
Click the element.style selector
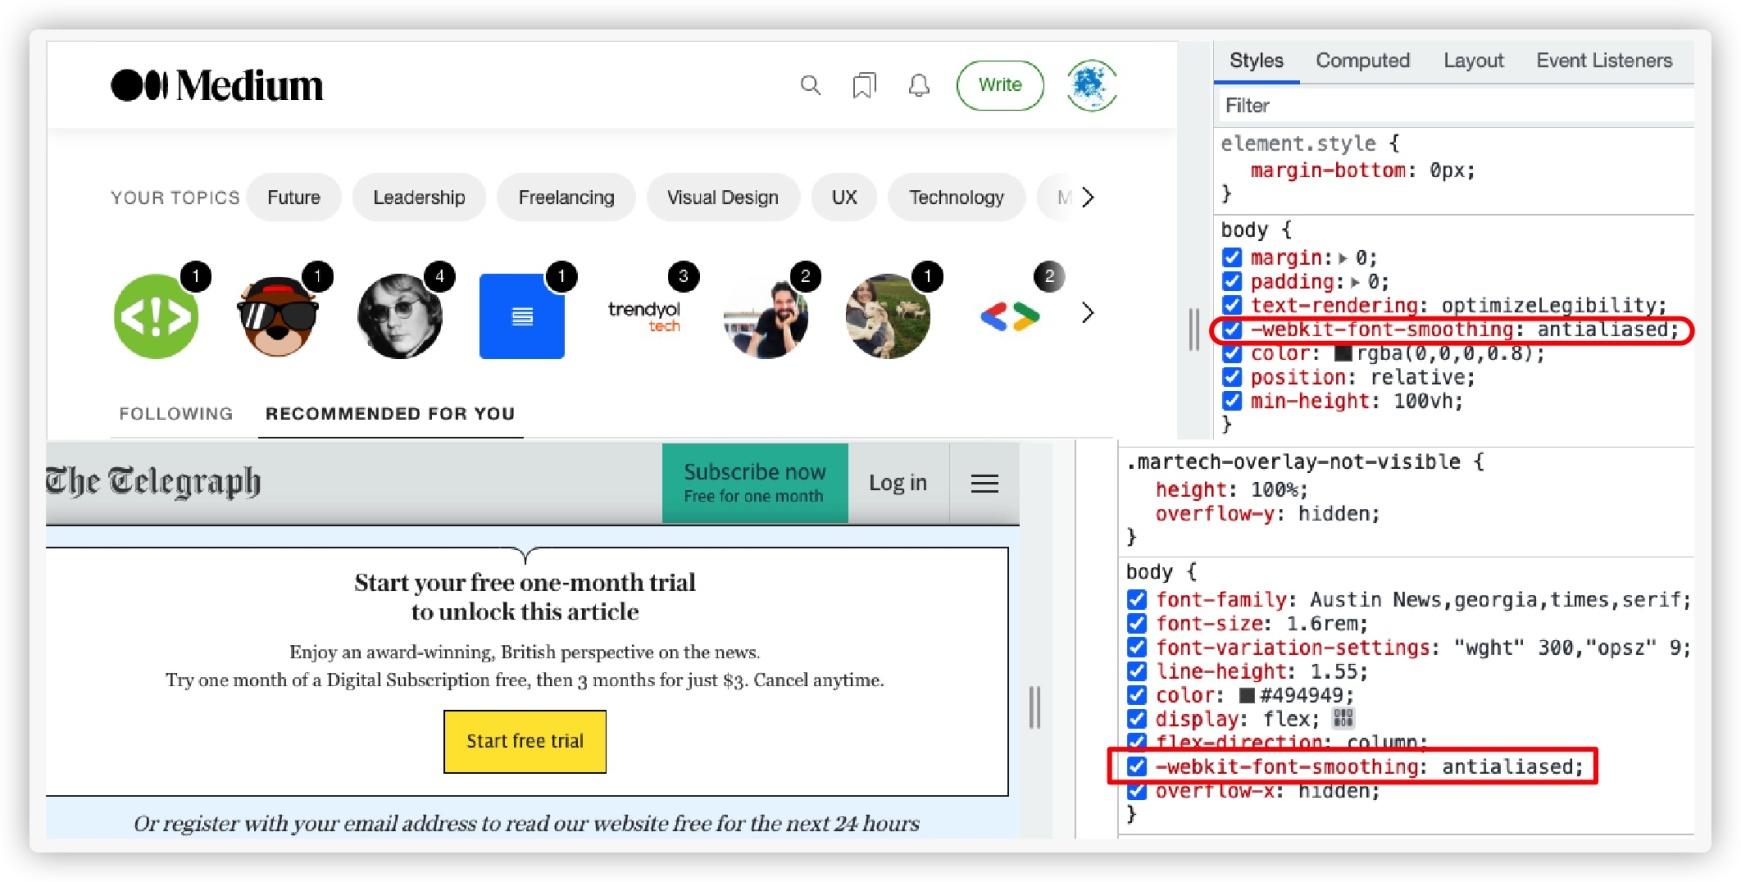coord(1298,144)
